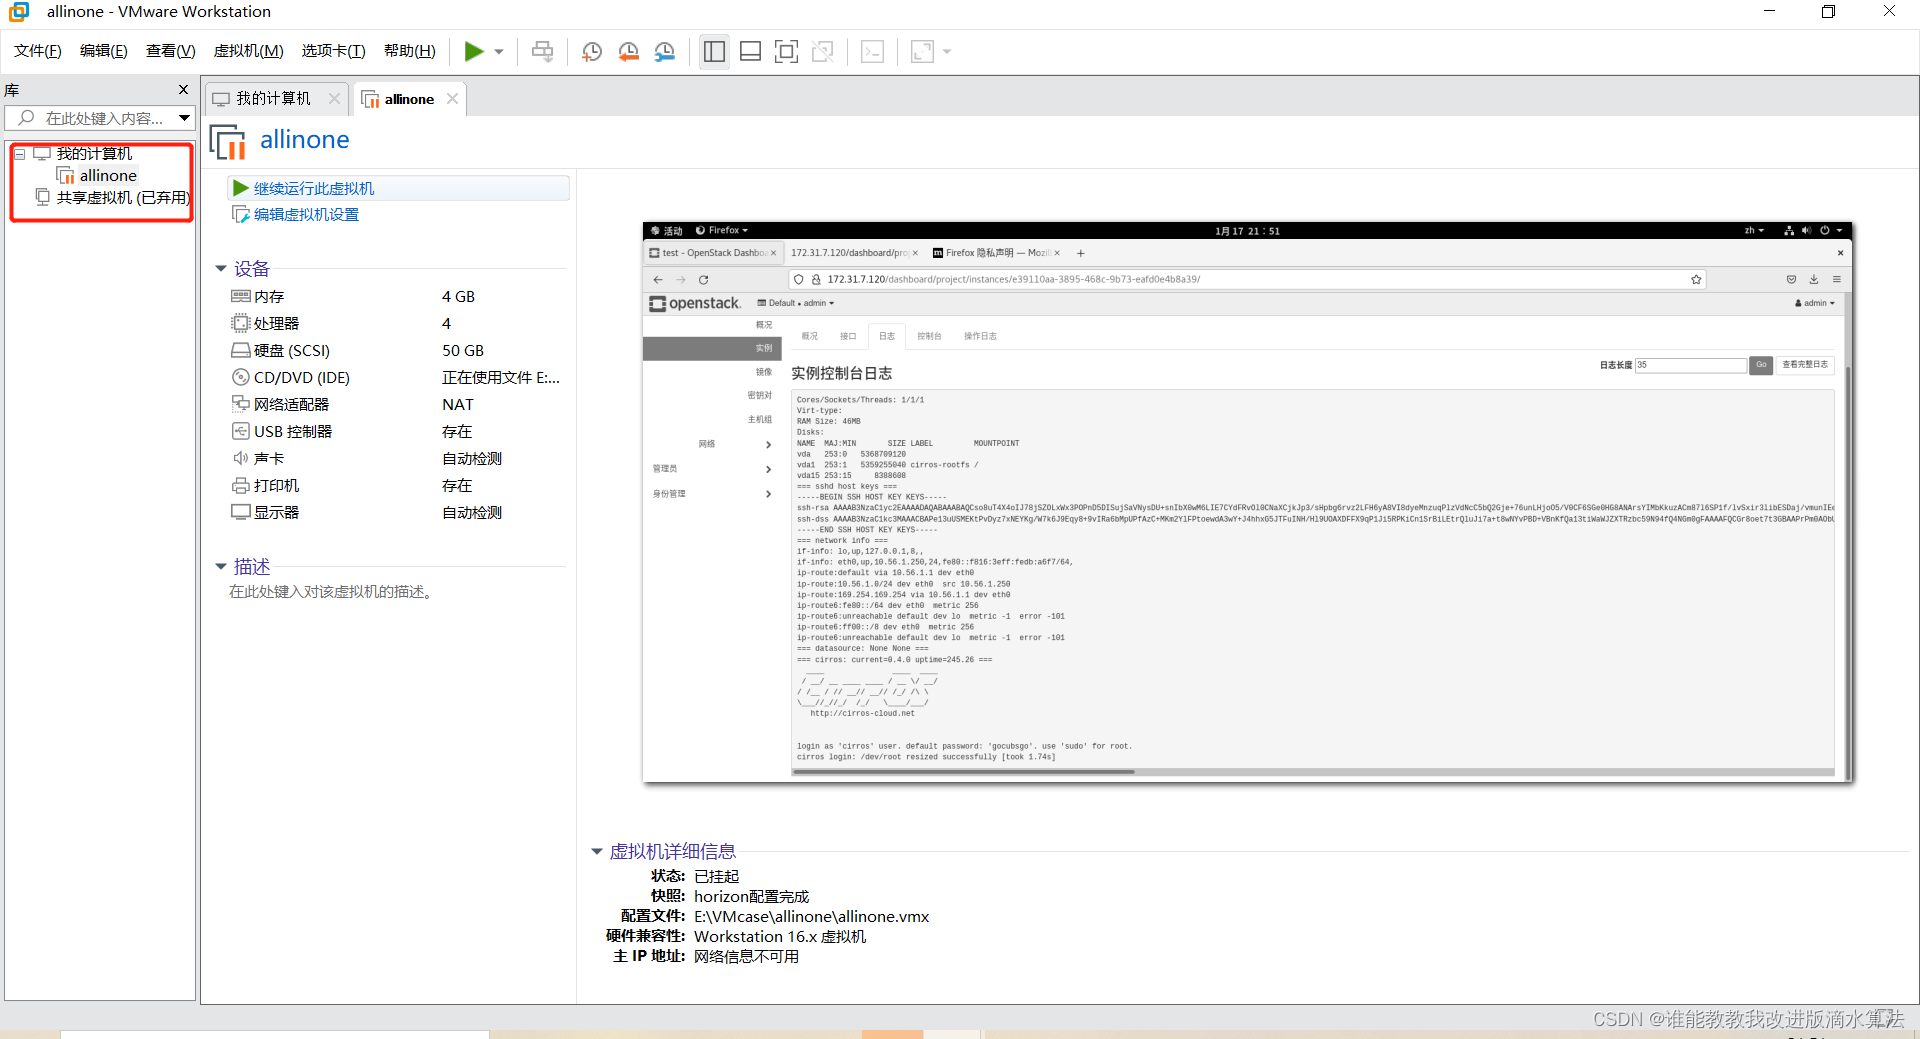This screenshot has height=1039, width=1920.
Task: Click the page reload icon in Firefox
Action: click(x=703, y=279)
